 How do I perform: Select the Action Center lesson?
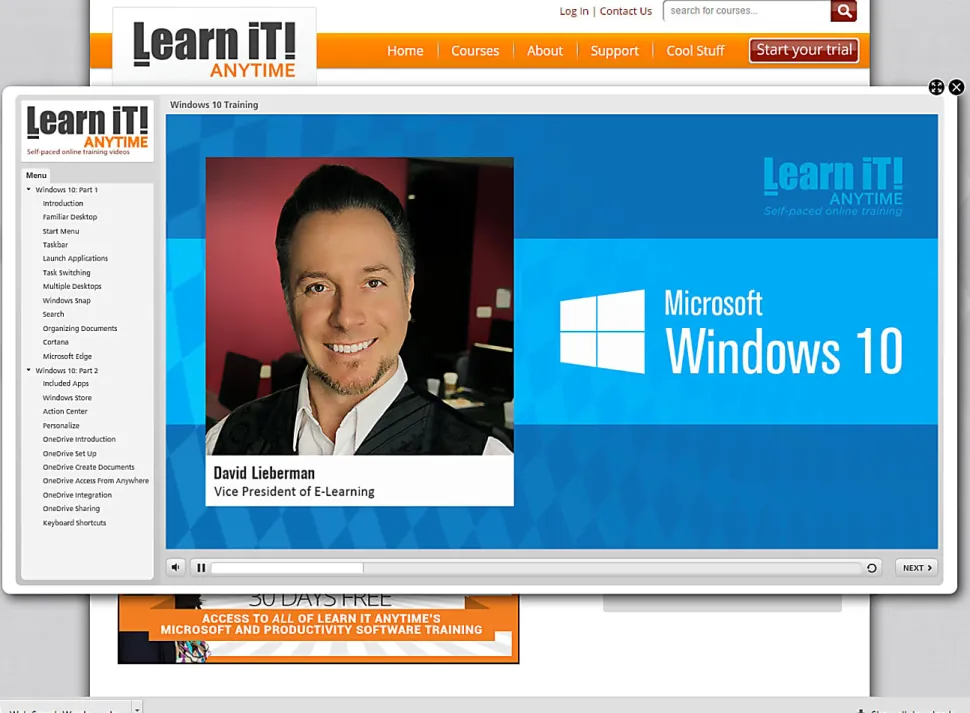[x=65, y=411]
